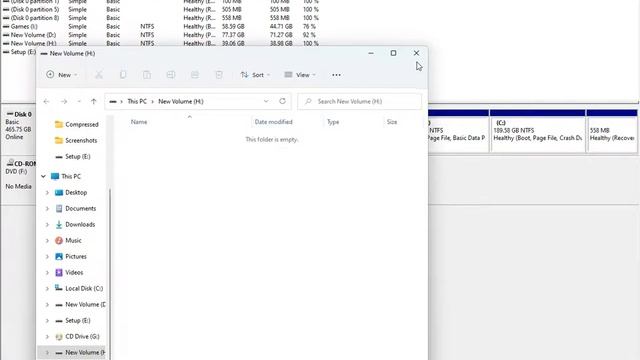Click the Share icon in the toolbar
The image size is (640, 360).
tap(195, 75)
